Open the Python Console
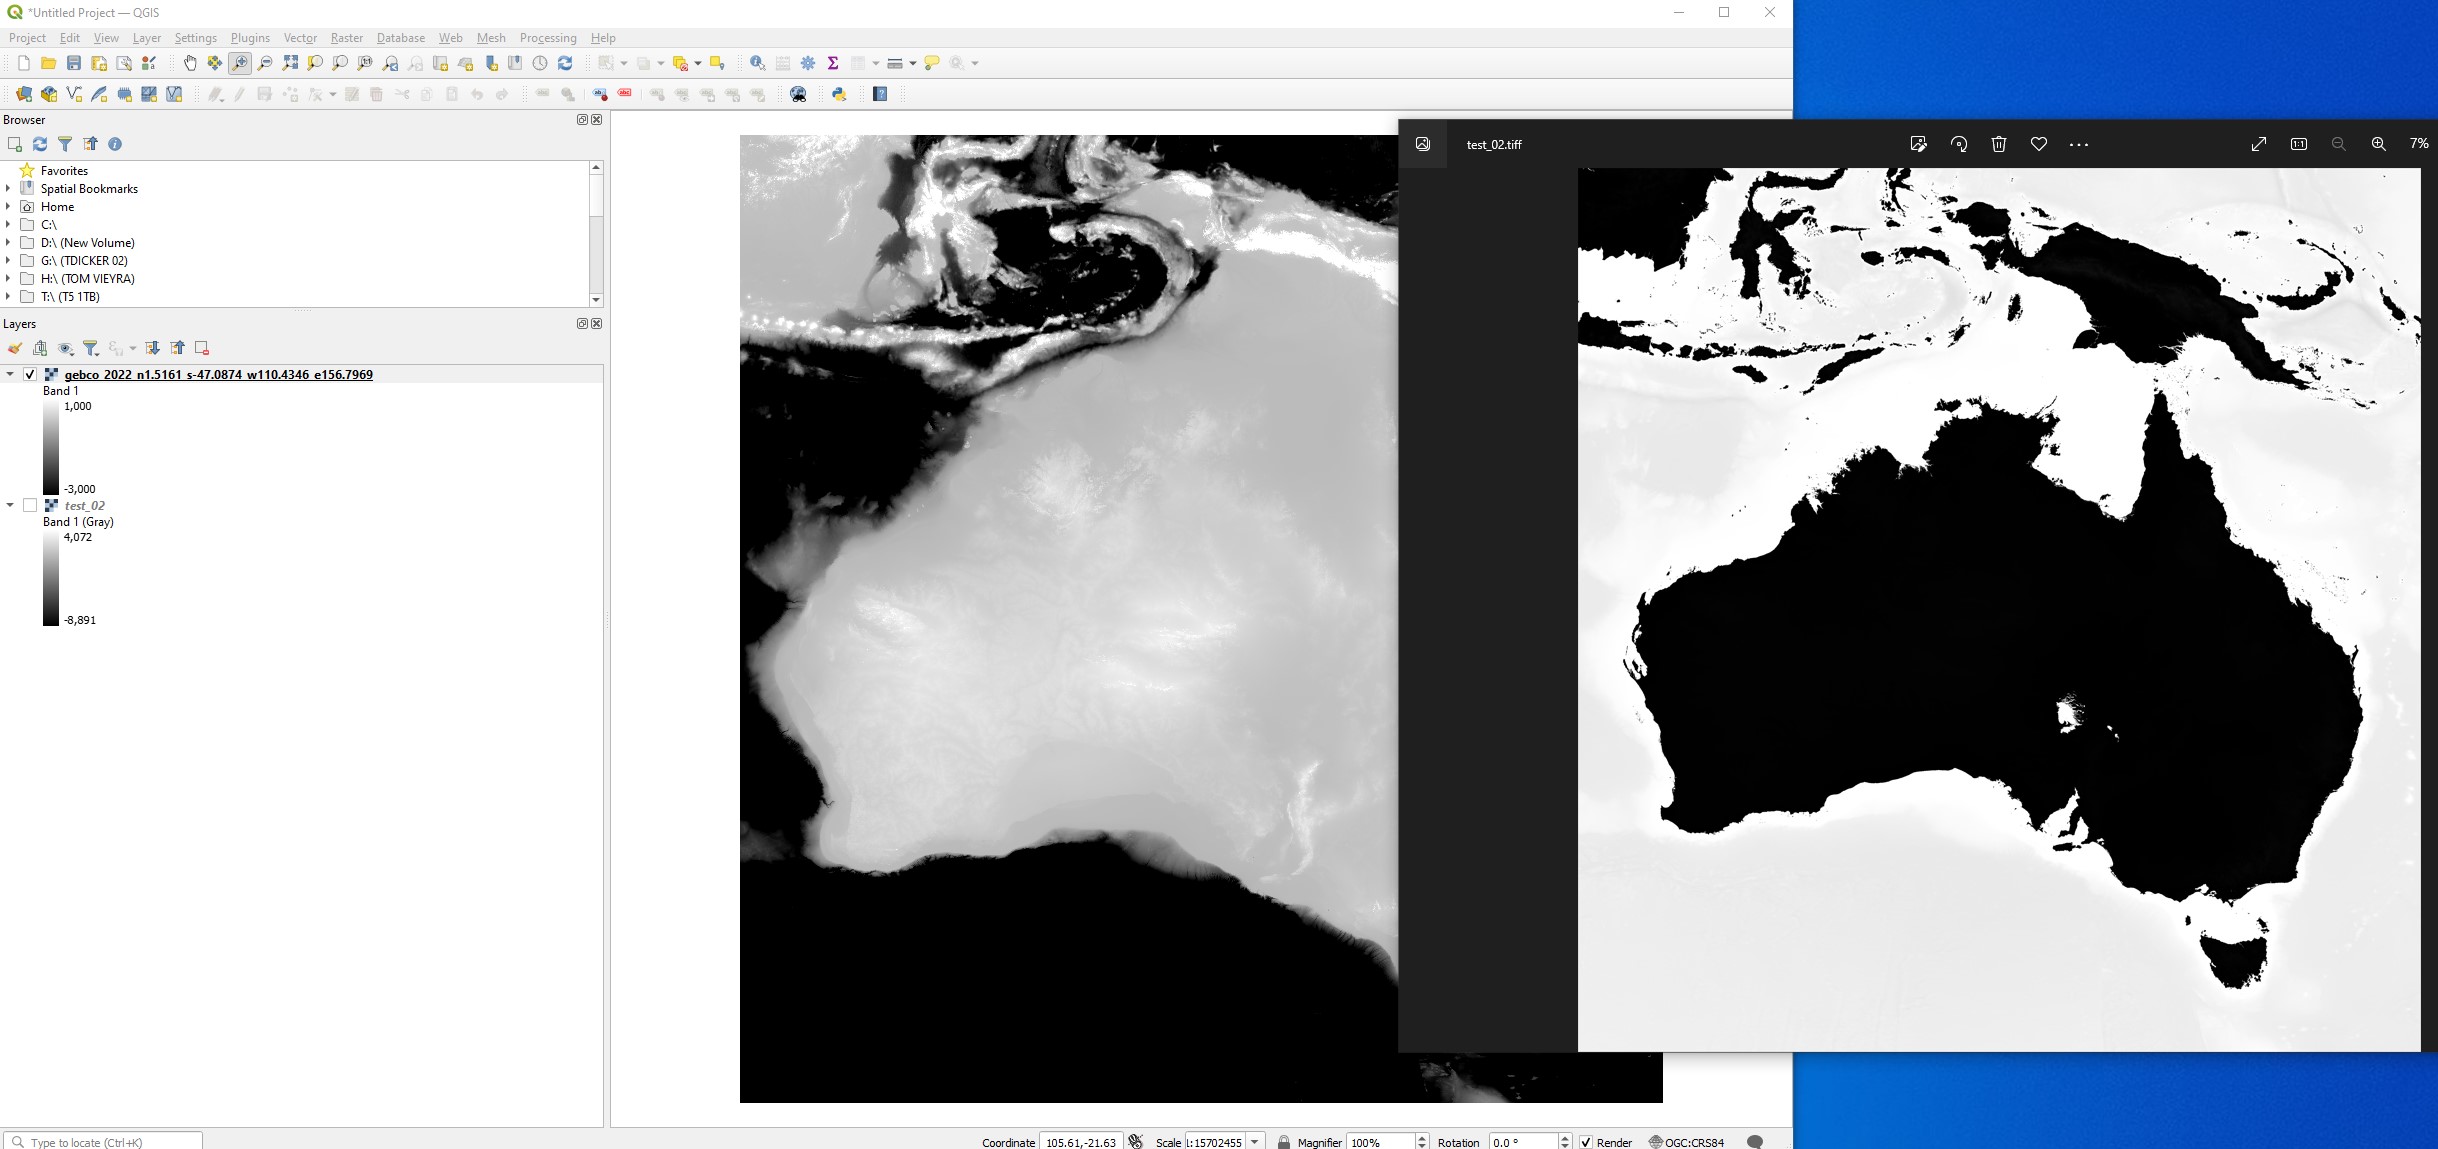This screenshot has width=2438, height=1149. click(x=839, y=94)
